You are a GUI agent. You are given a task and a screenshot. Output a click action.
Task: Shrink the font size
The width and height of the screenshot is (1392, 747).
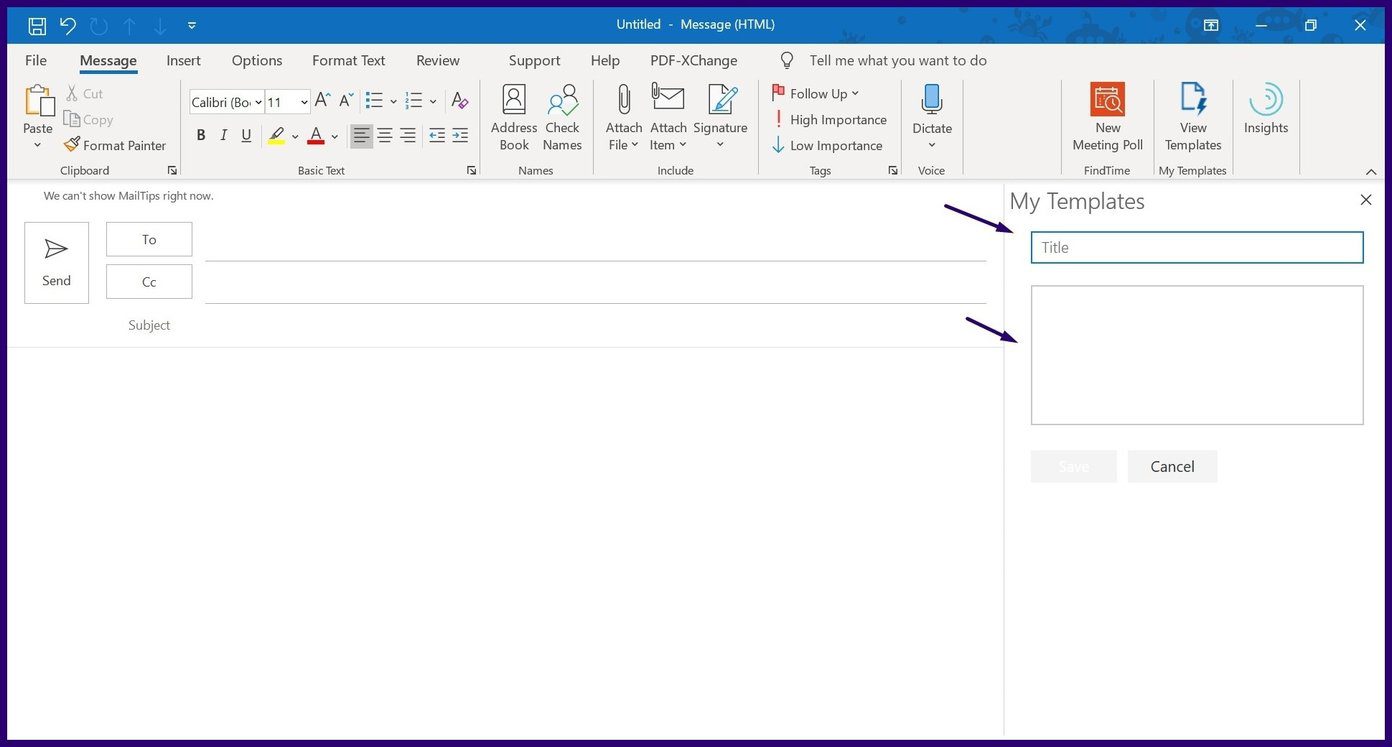click(346, 101)
